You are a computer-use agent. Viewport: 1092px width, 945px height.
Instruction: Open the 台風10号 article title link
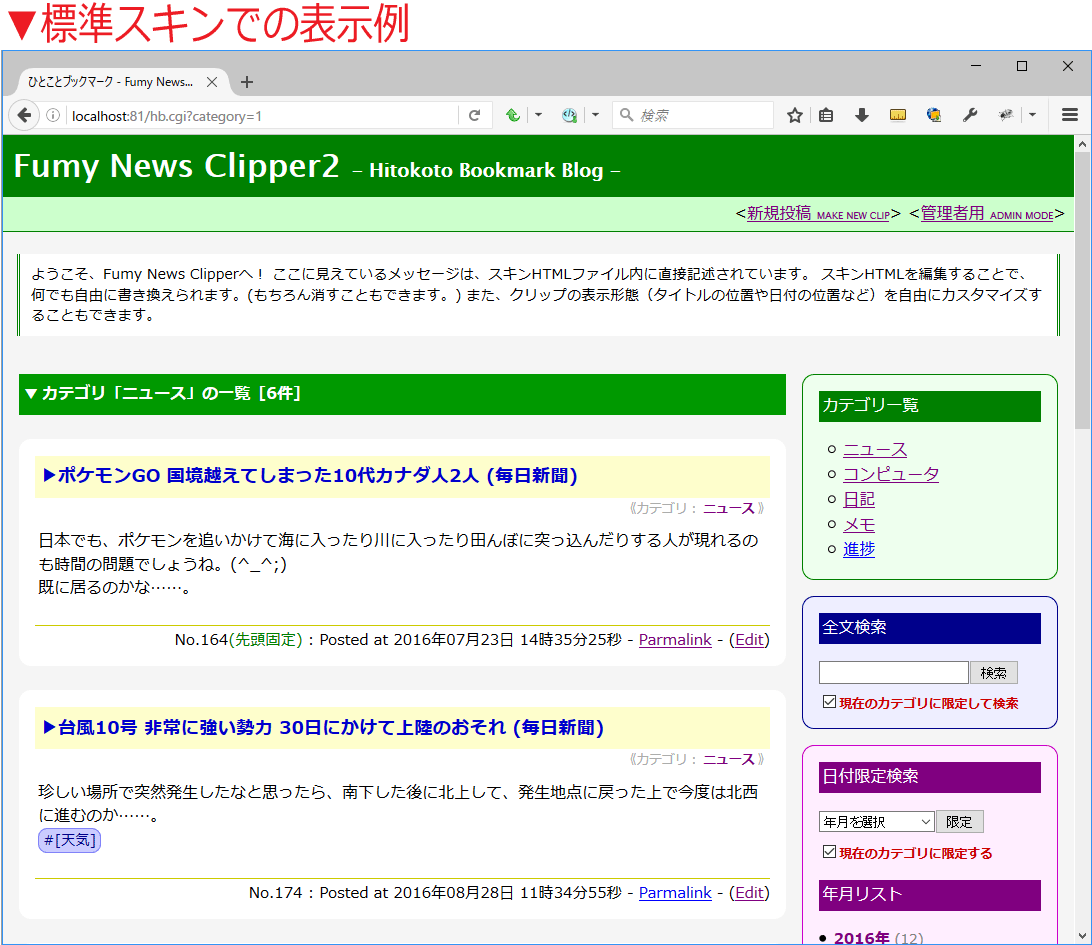pyautogui.click(x=324, y=728)
